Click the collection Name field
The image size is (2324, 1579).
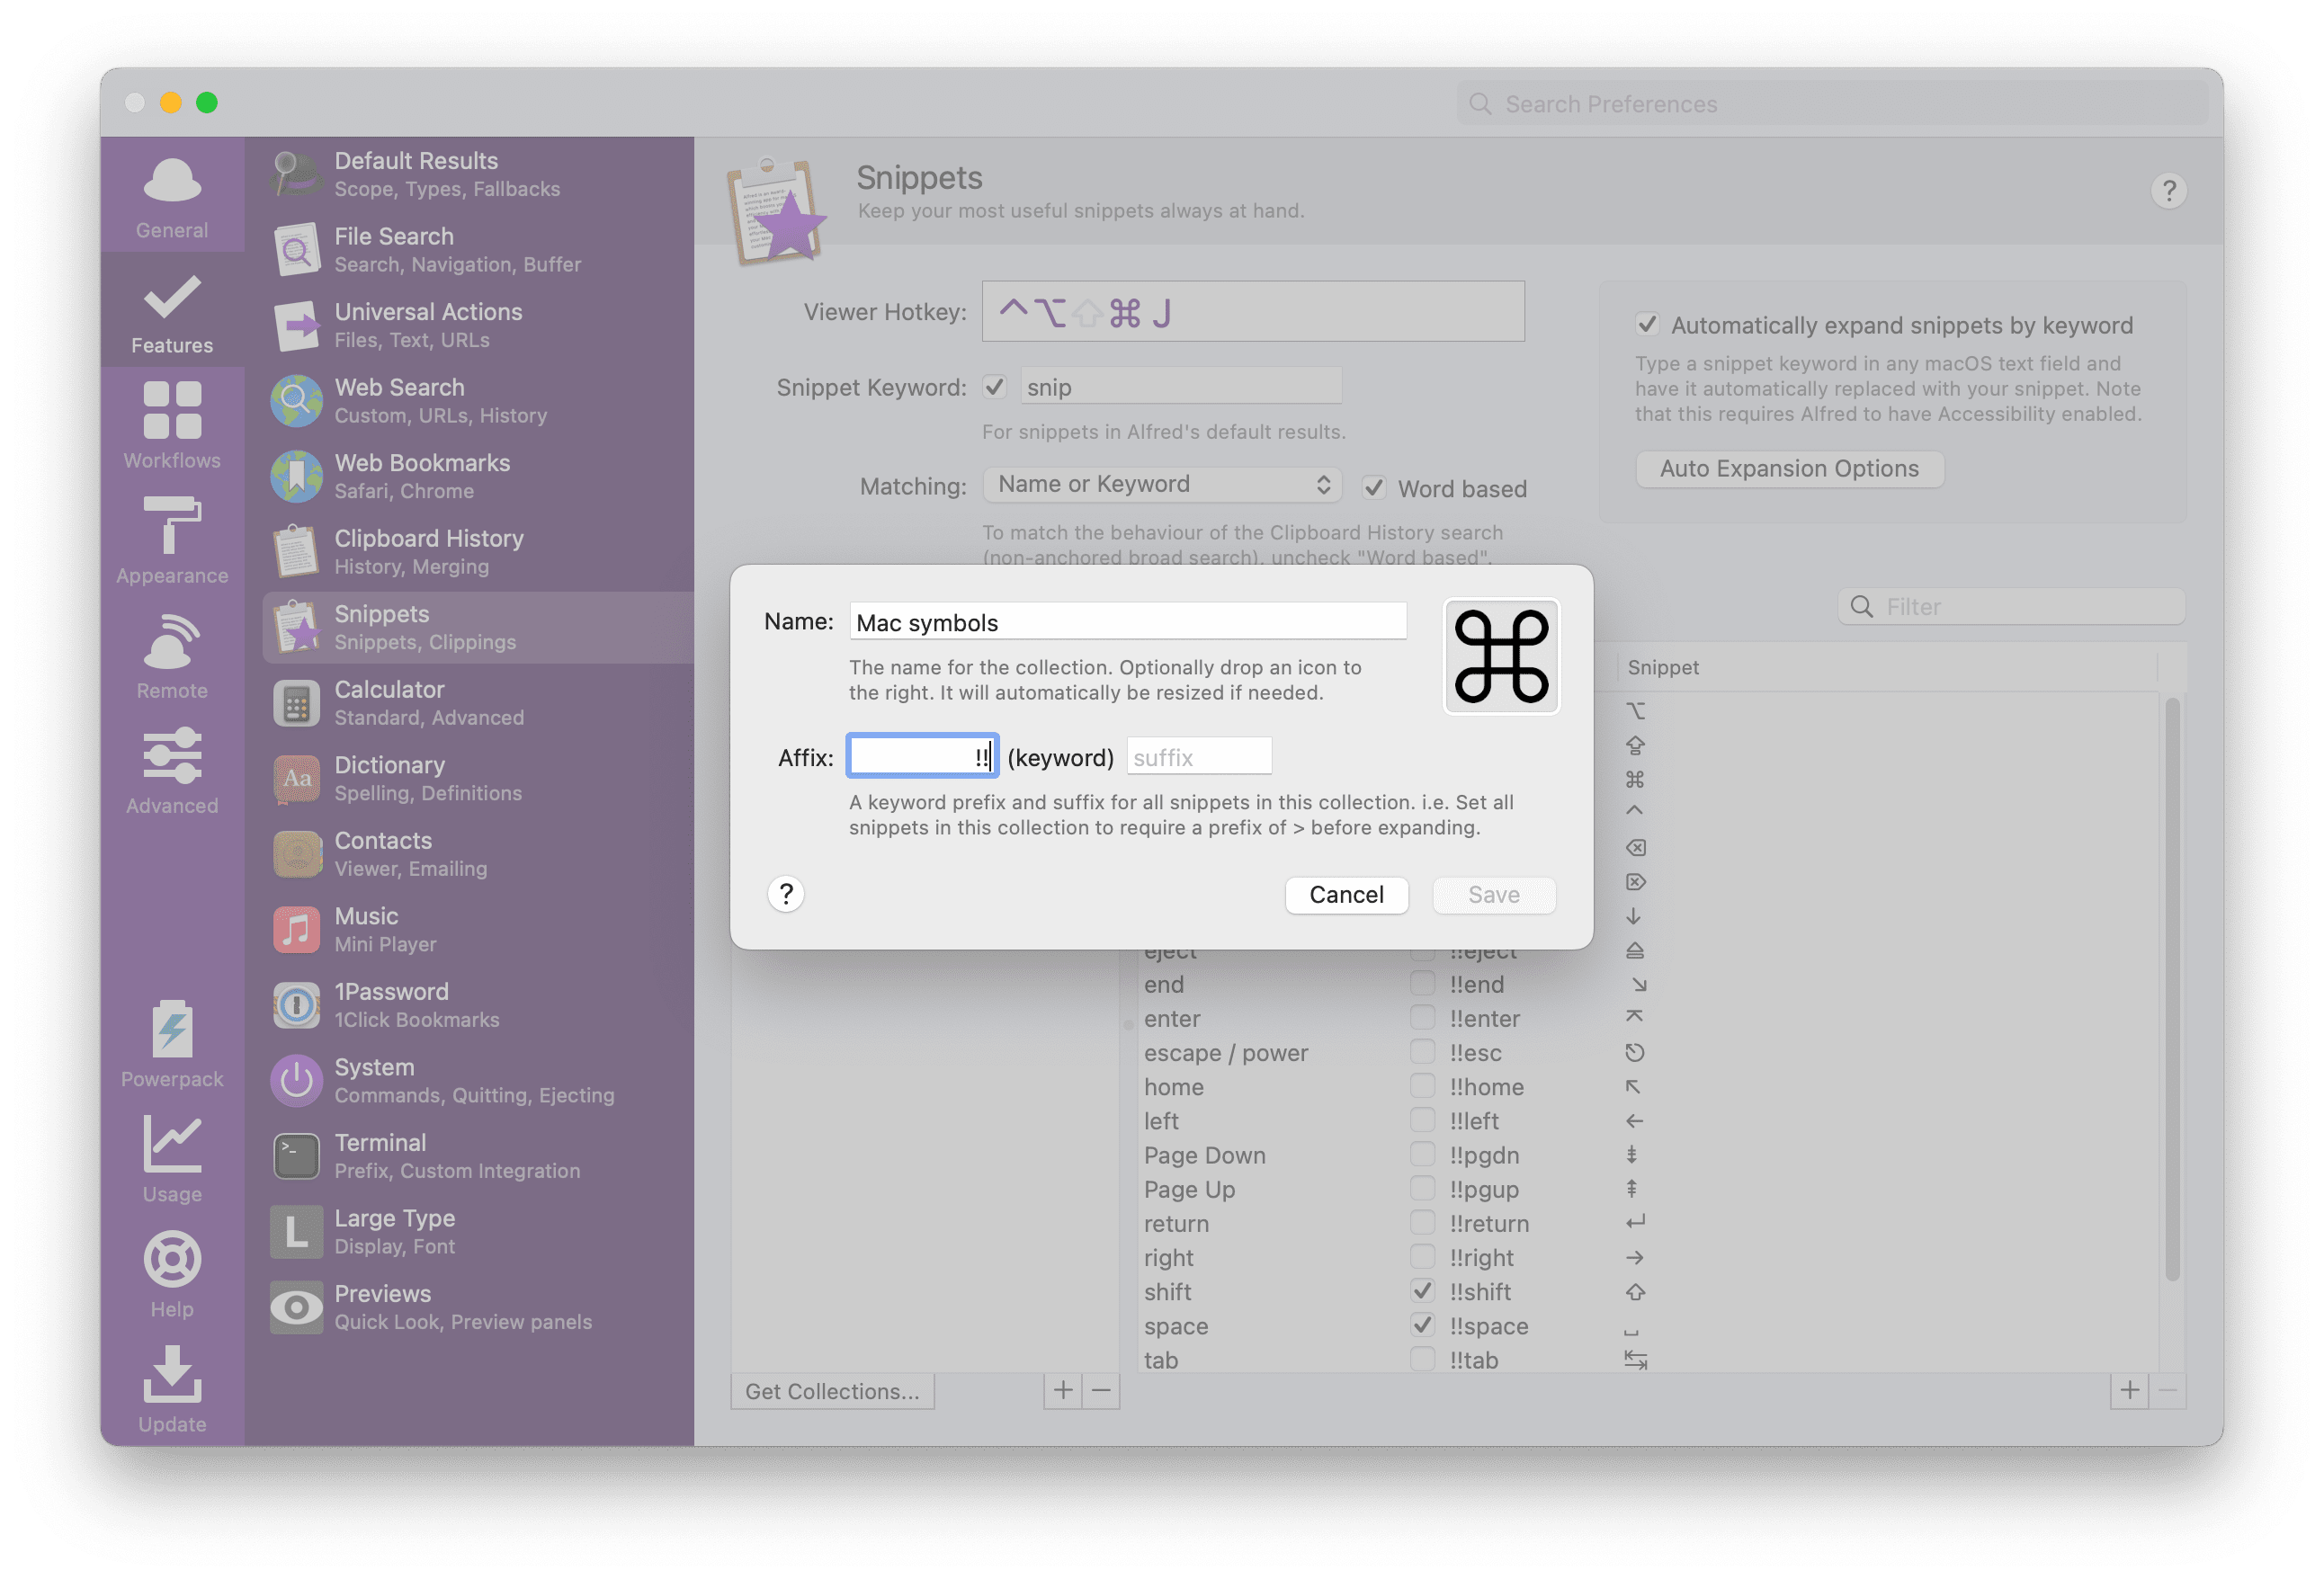pyautogui.click(x=1128, y=622)
